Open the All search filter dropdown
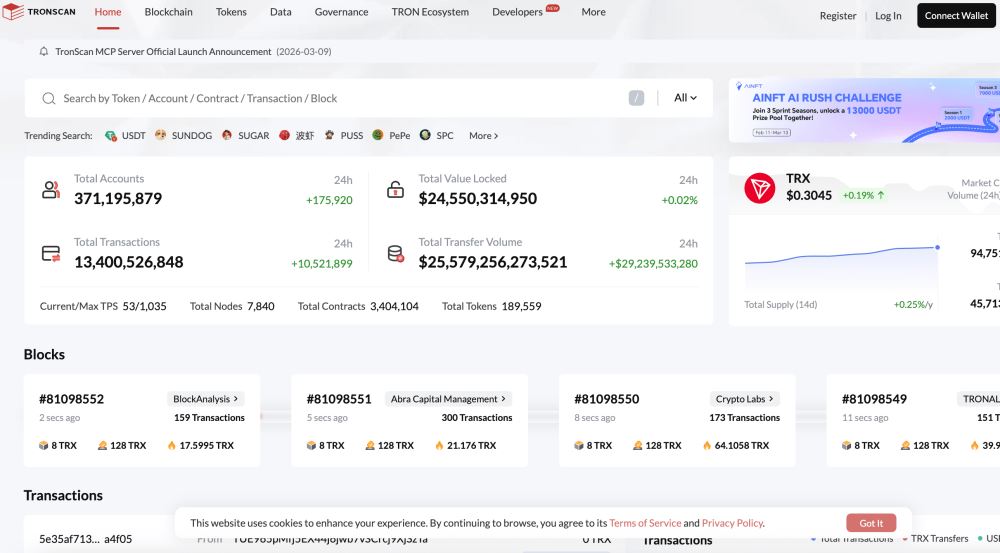 tap(685, 98)
